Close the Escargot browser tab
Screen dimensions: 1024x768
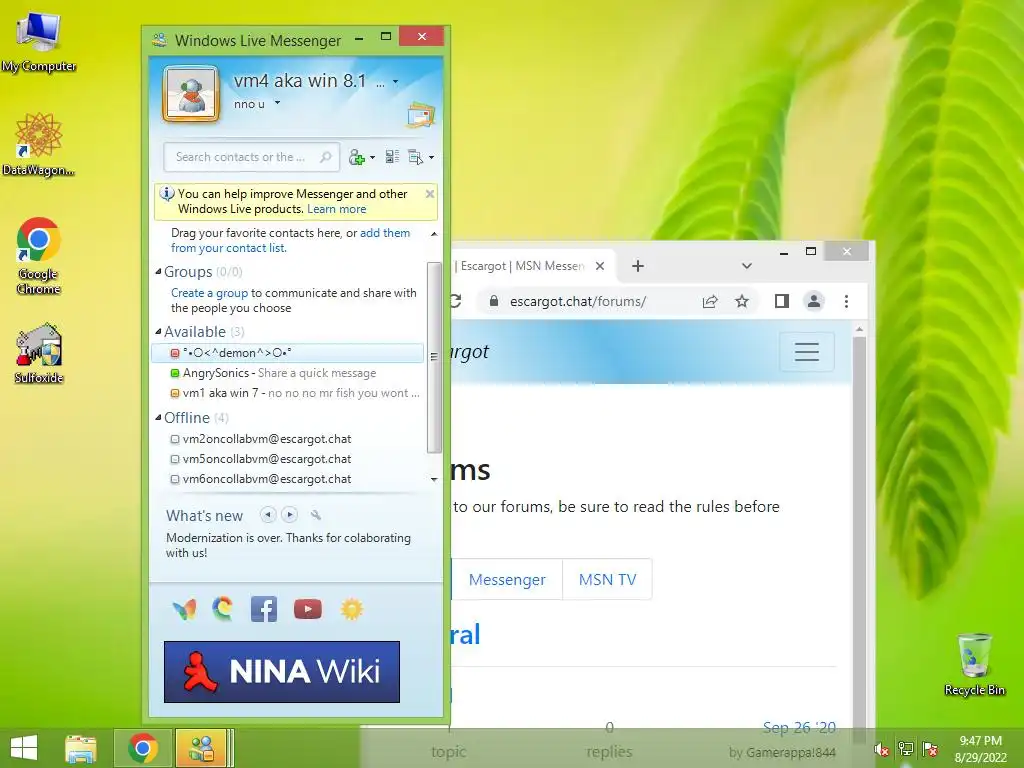point(600,266)
